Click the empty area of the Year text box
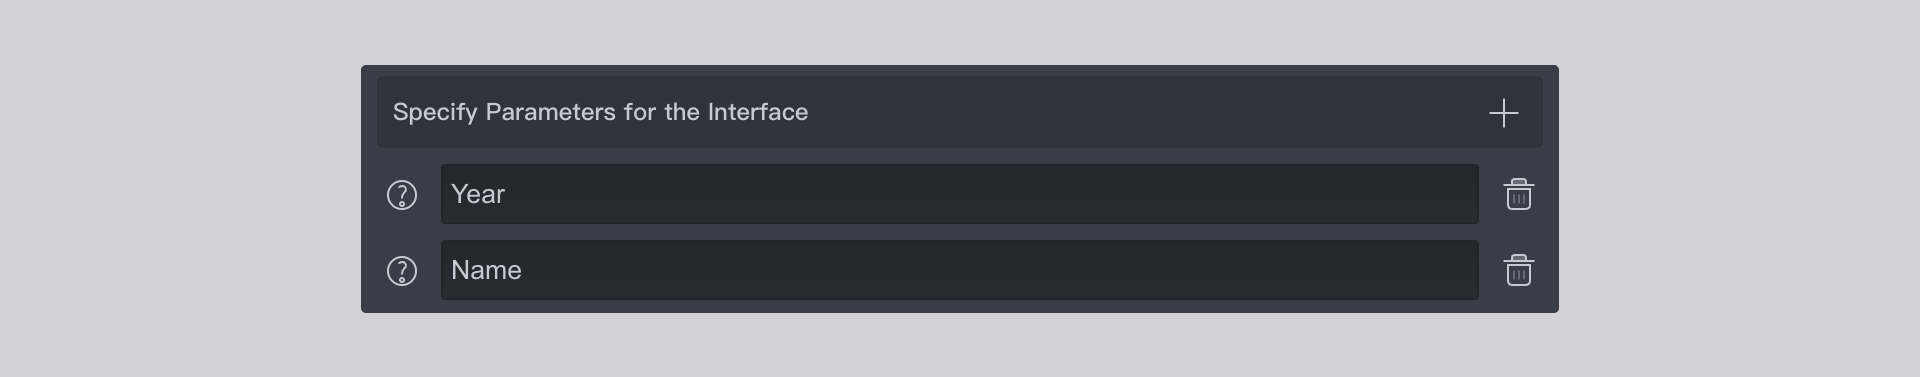The height and width of the screenshot is (377, 1920). tap(990, 194)
